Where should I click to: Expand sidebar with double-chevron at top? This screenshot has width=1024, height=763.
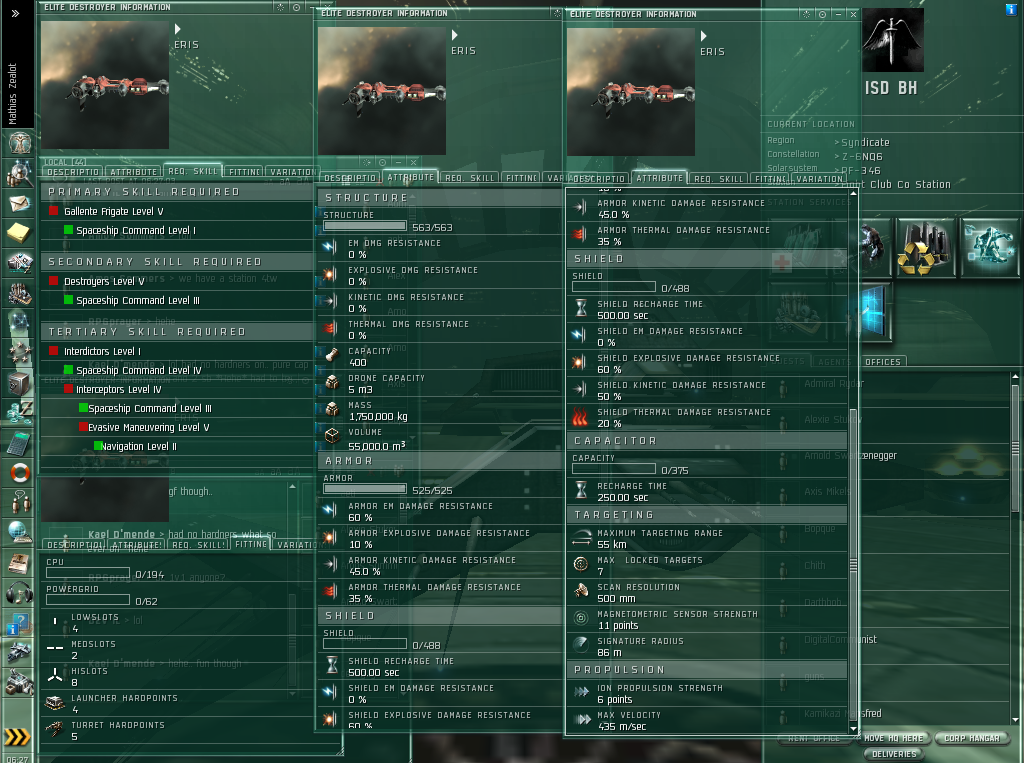point(16,13)
